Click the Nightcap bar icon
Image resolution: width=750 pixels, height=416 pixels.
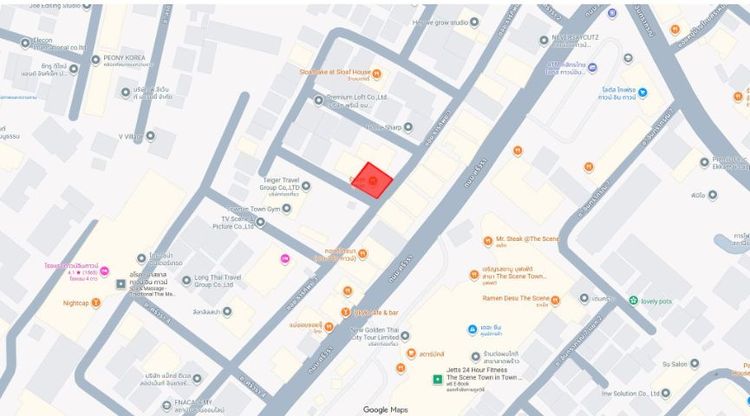point(96,303)
